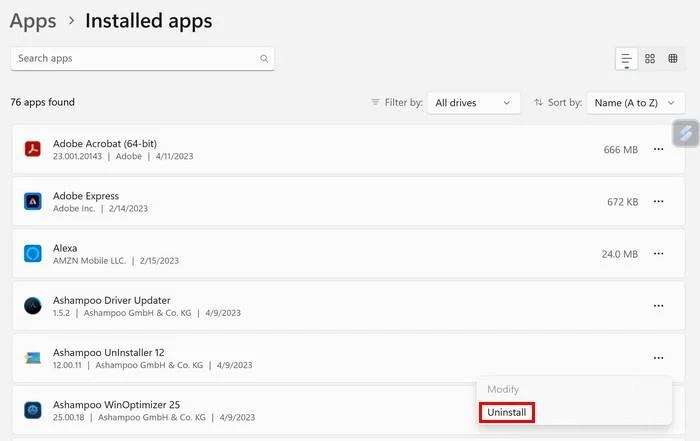Switch to table view layout
700x441 pixels.
click(x=673, y=59)
